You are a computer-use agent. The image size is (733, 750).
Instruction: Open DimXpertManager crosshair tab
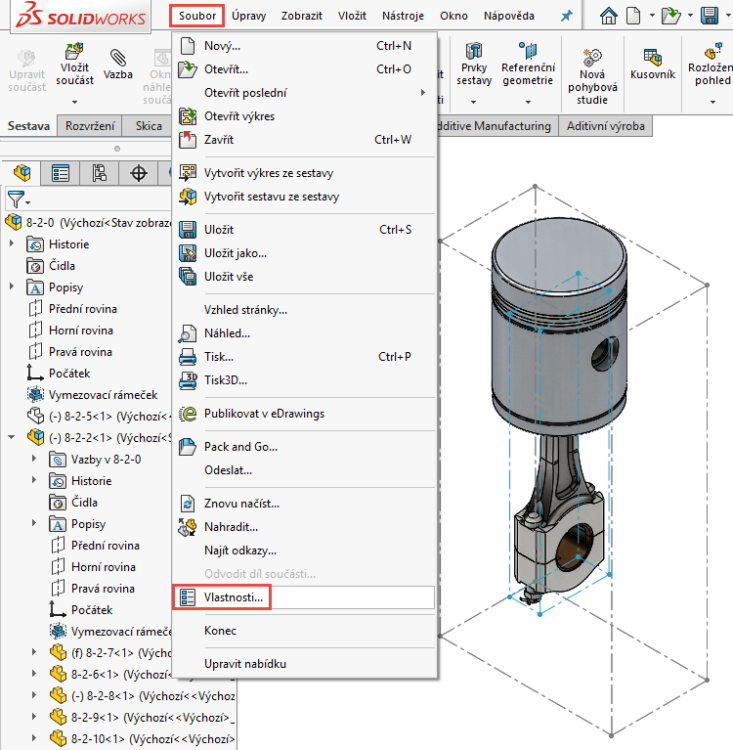coord(138,173)
